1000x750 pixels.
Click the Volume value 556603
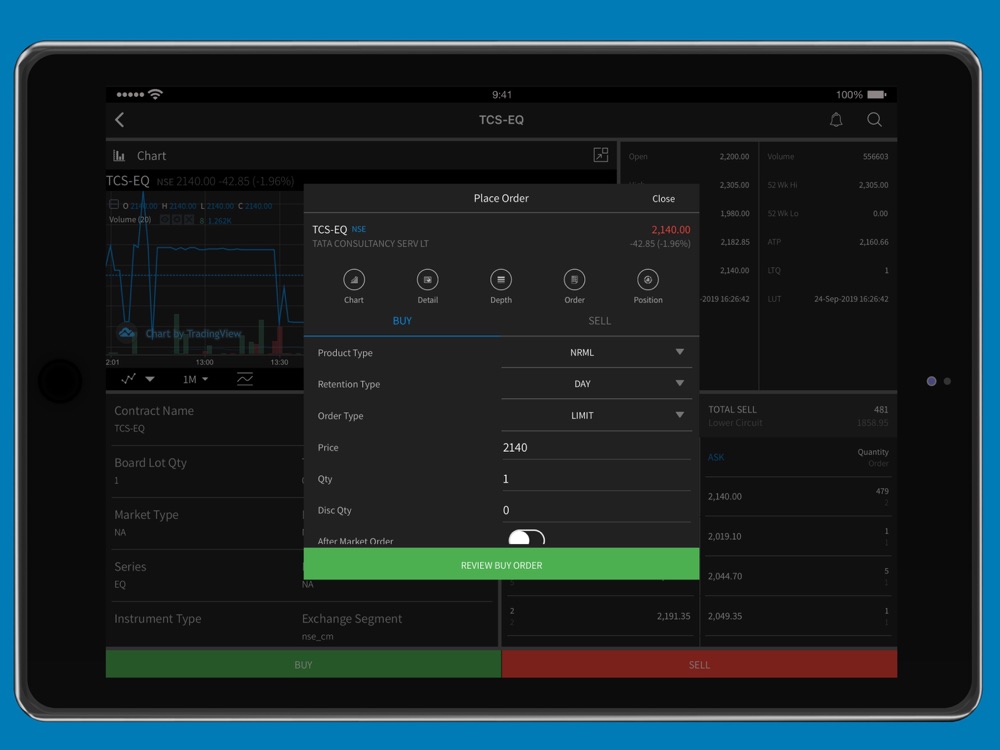point(876,156)
